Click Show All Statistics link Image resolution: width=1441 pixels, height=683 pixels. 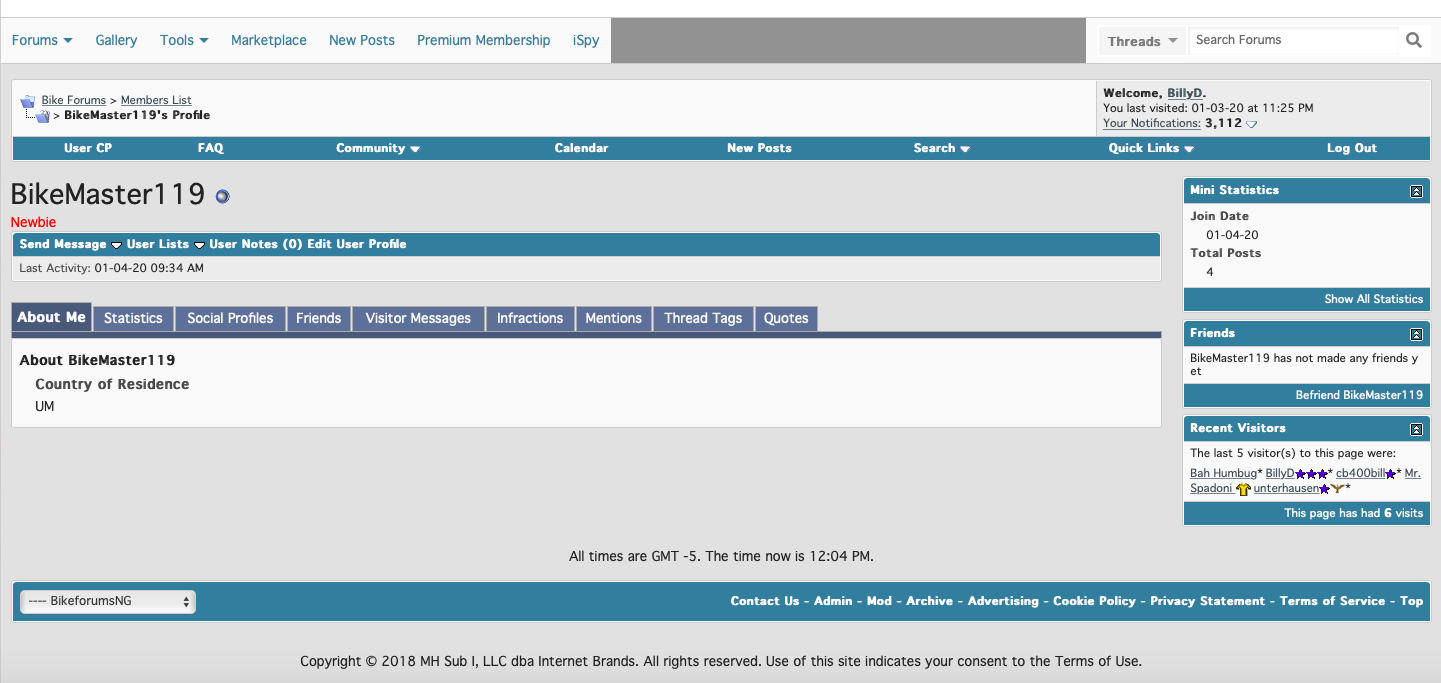coord(1373,299)
